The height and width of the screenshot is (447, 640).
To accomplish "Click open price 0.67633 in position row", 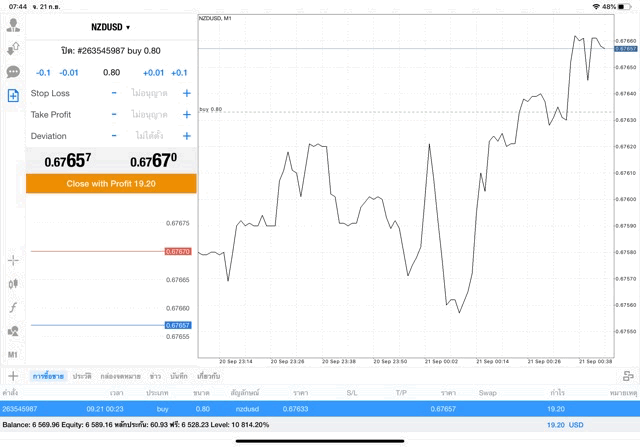I will tap(296, 409).
